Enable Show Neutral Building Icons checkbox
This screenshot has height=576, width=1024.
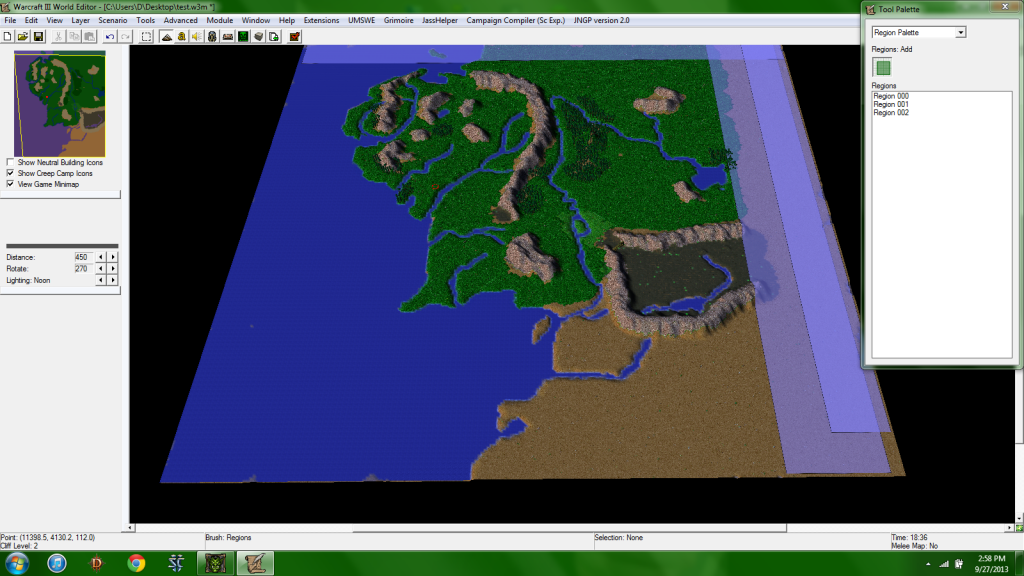[x=10, y=162]
